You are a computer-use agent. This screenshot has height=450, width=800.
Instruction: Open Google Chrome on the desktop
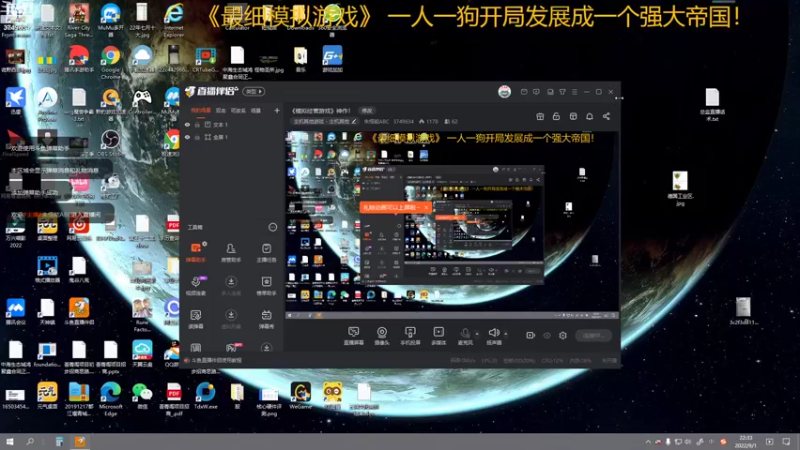click(x=110, y=62)
